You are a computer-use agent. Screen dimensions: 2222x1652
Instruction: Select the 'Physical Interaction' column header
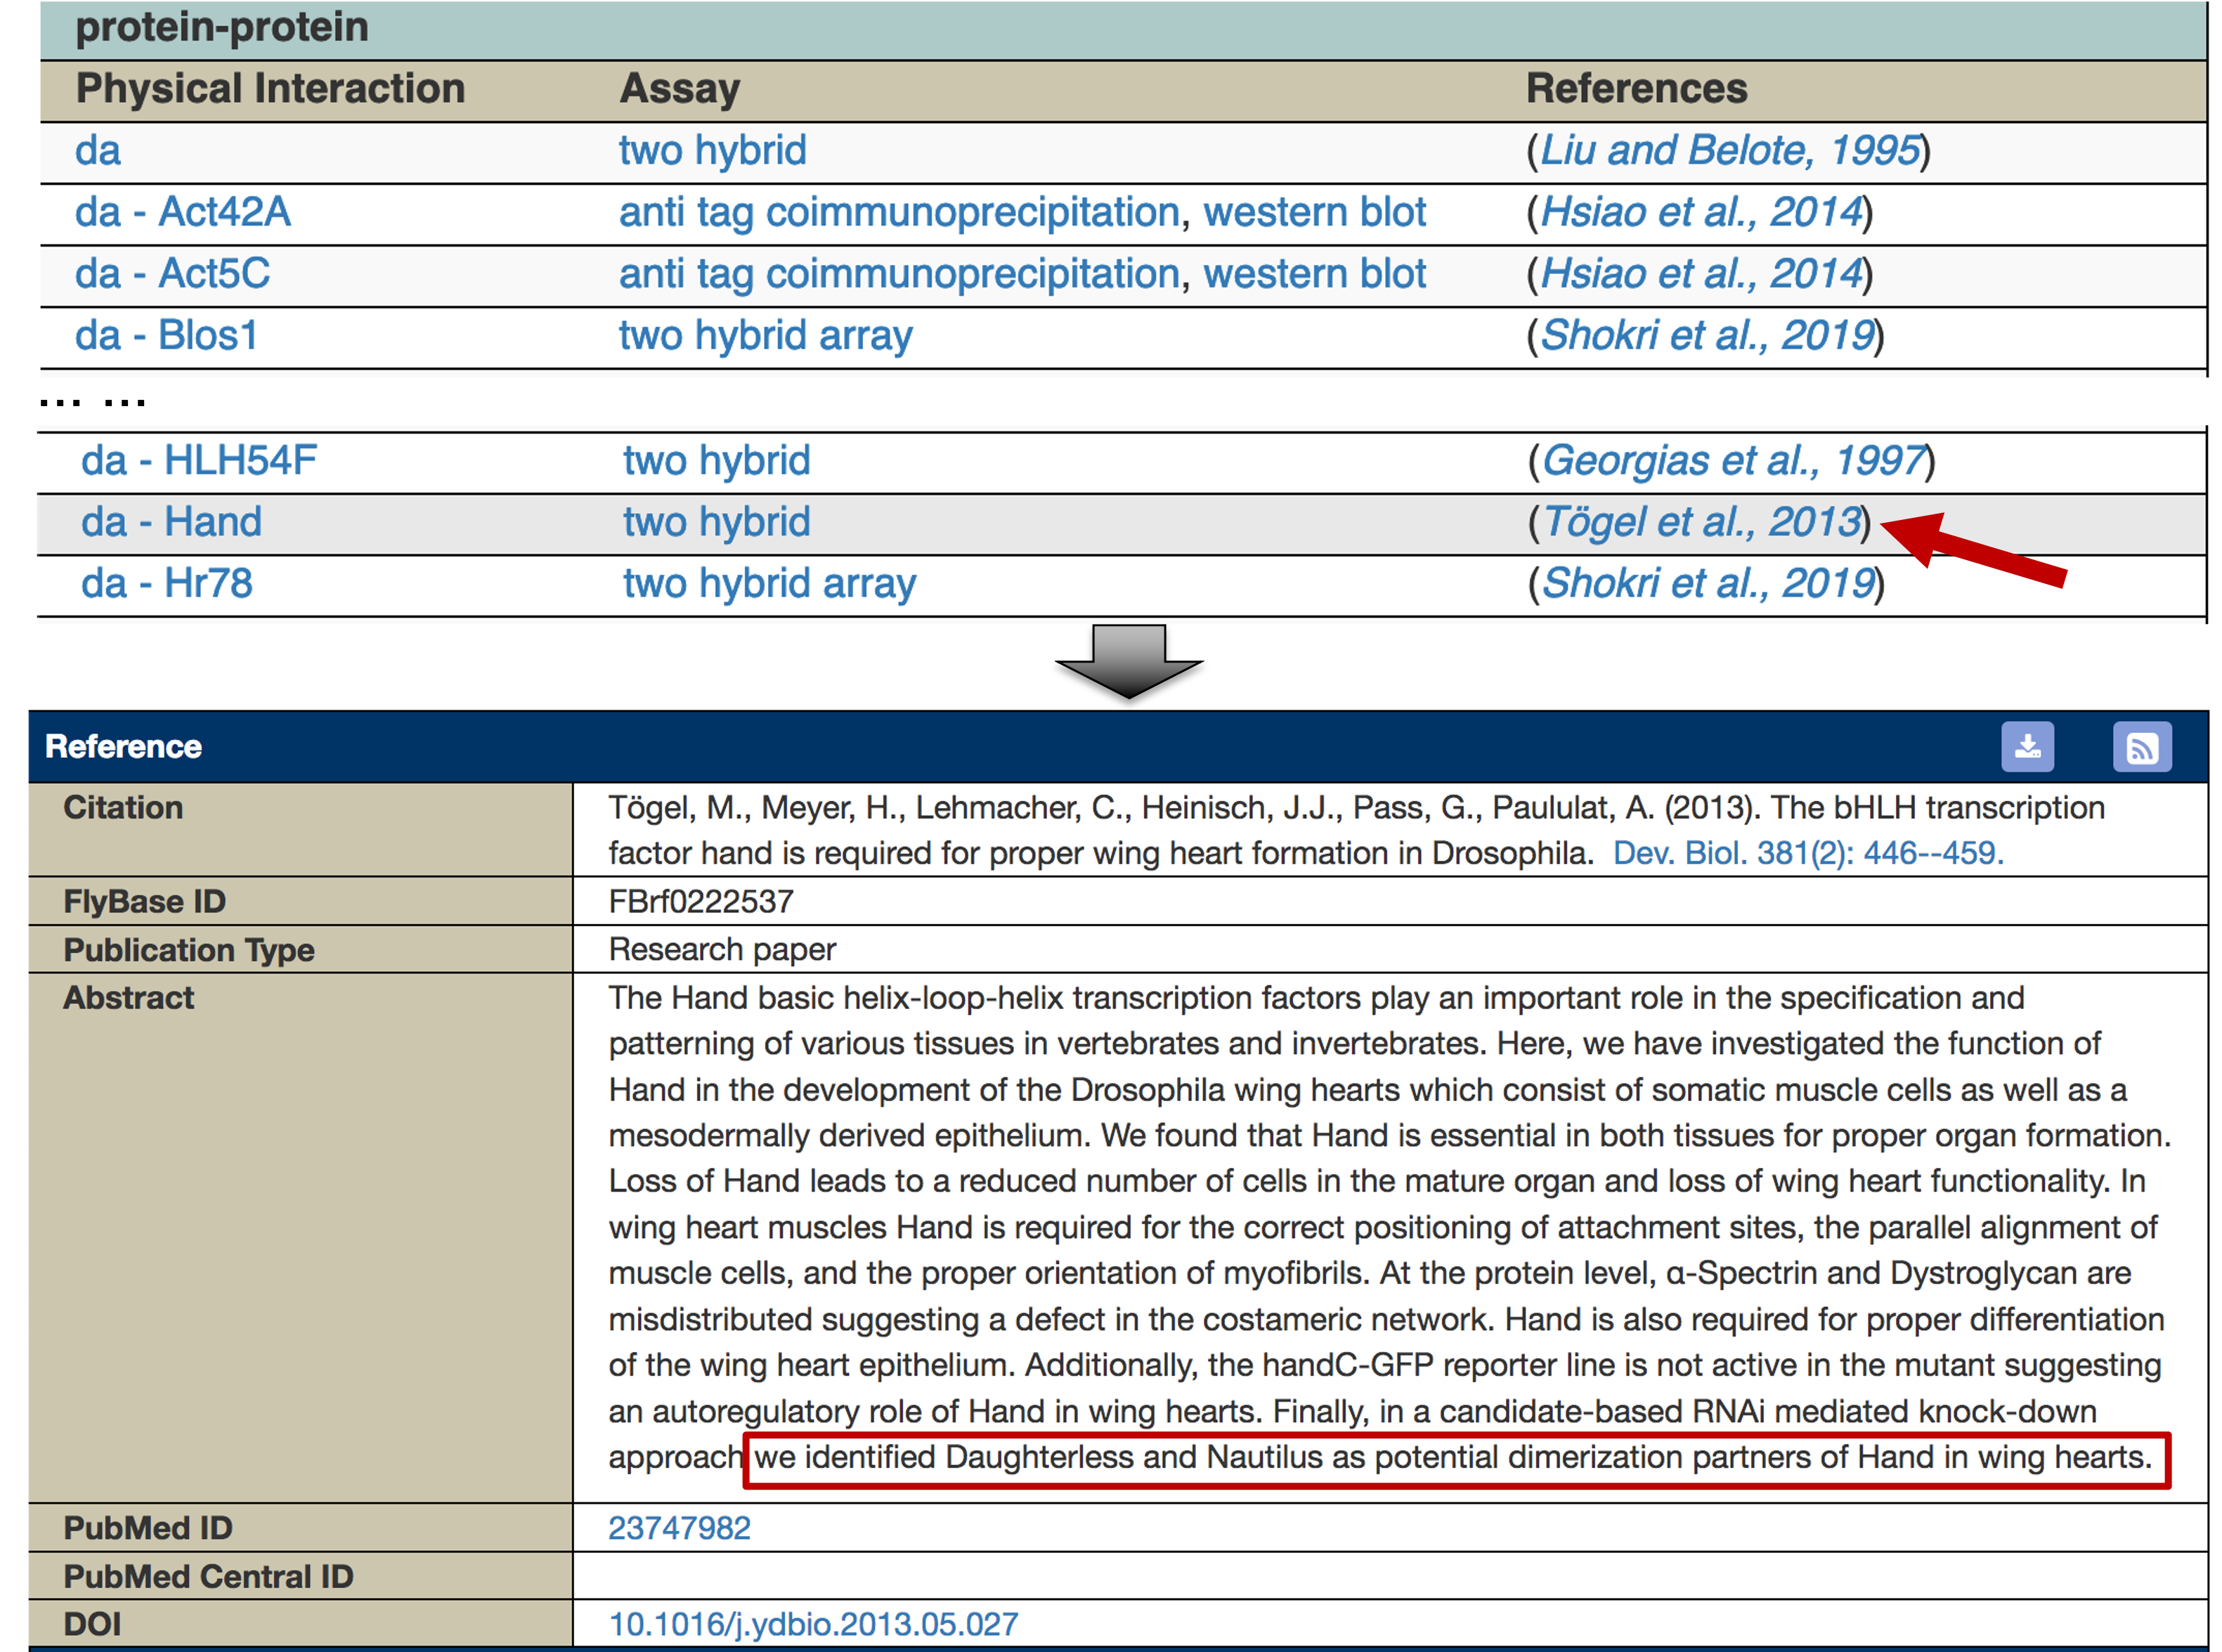(271, 89)
